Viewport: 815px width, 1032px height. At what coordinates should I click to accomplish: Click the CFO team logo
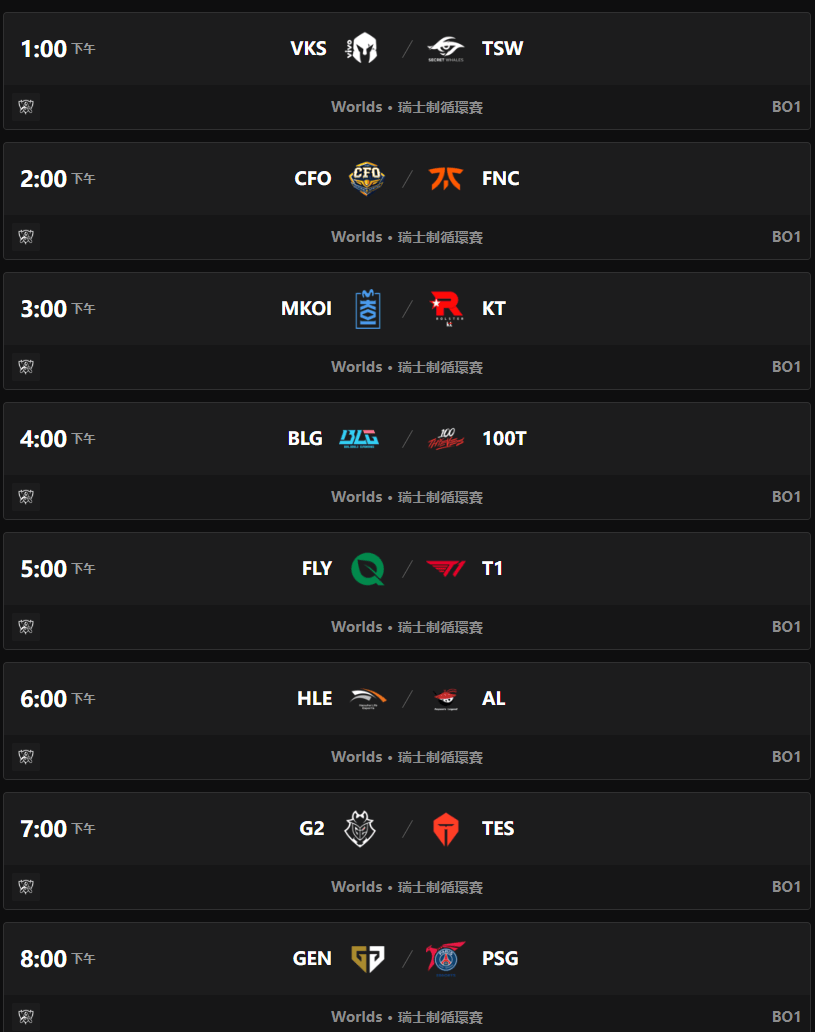click(366, 179)
